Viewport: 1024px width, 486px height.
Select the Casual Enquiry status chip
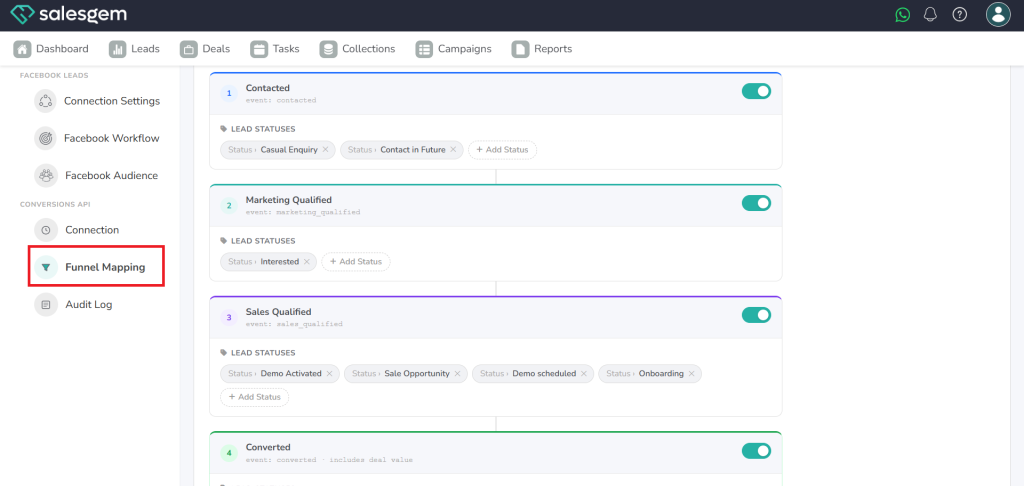[x=278, y=150]
